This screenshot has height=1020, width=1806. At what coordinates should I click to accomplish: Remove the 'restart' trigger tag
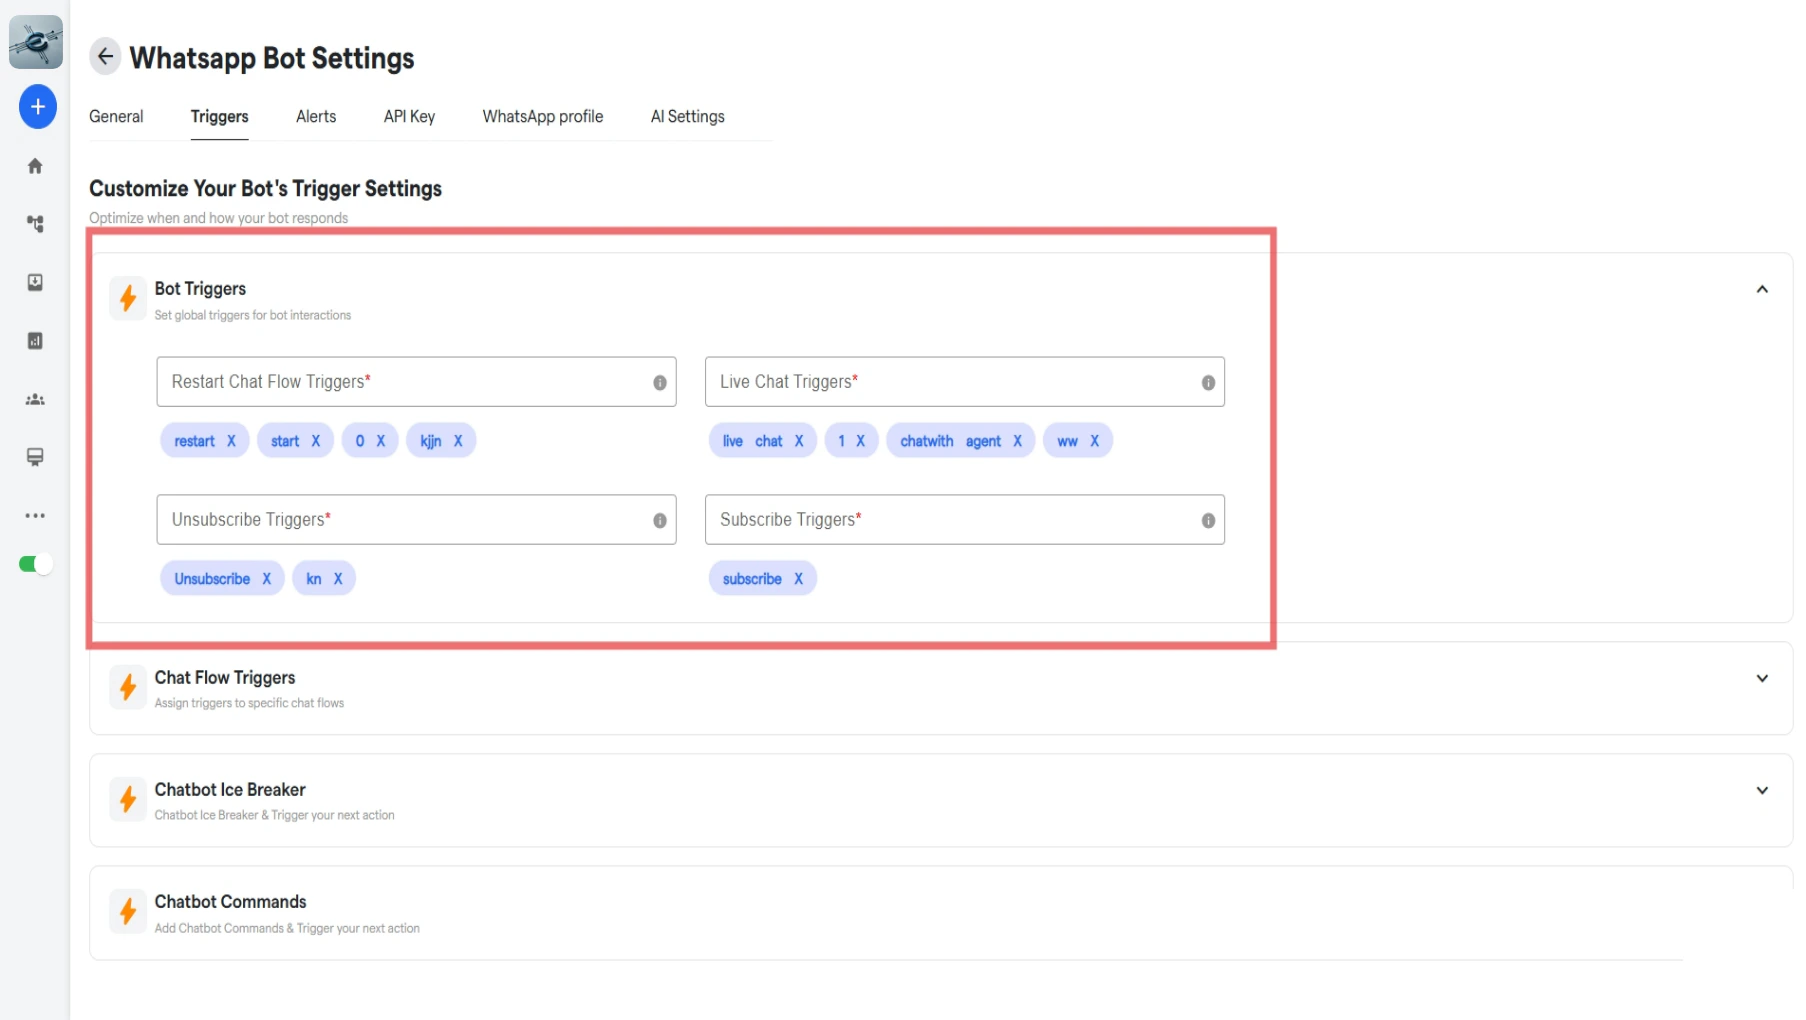(231, 441)
